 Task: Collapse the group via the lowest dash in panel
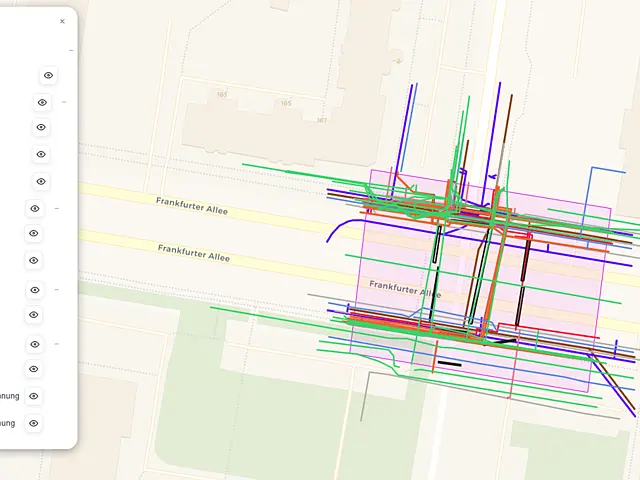tap(57, 344)
